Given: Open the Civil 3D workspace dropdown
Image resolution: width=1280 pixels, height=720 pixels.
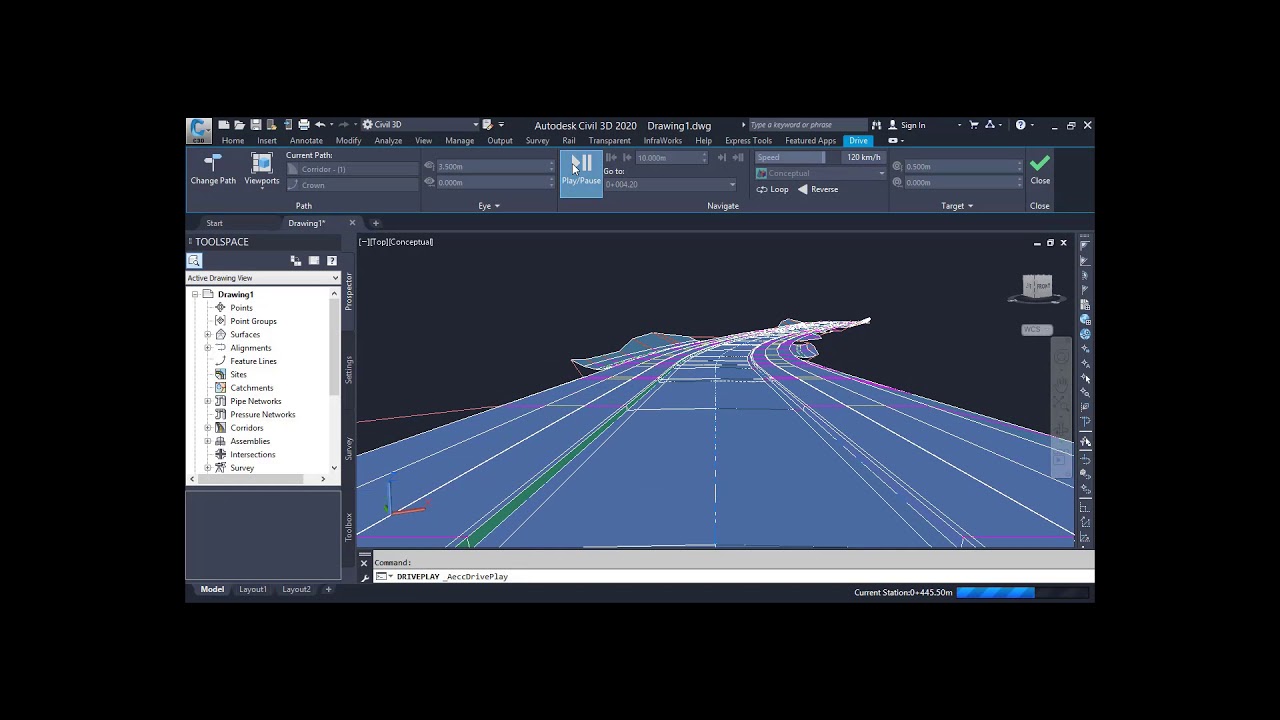Looking at the screenshot, I should click(420, 125).
